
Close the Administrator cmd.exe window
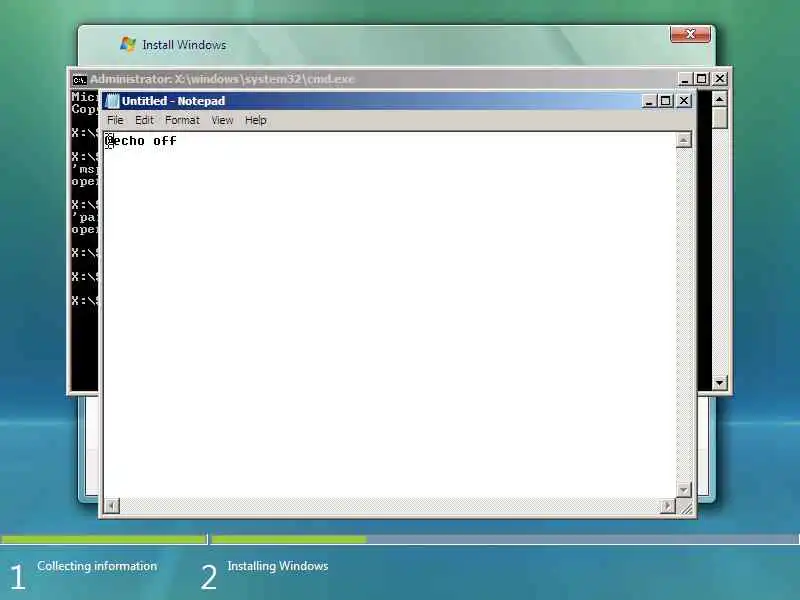720,79
